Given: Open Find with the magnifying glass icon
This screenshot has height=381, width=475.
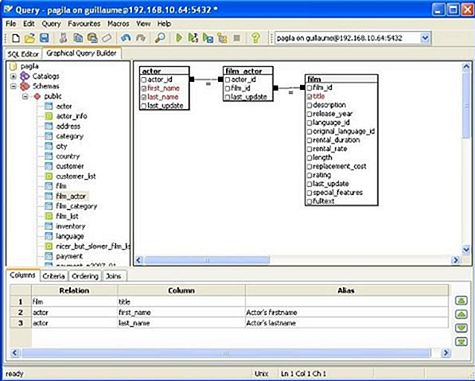Looking at the screenshot, I should [160, 38].
